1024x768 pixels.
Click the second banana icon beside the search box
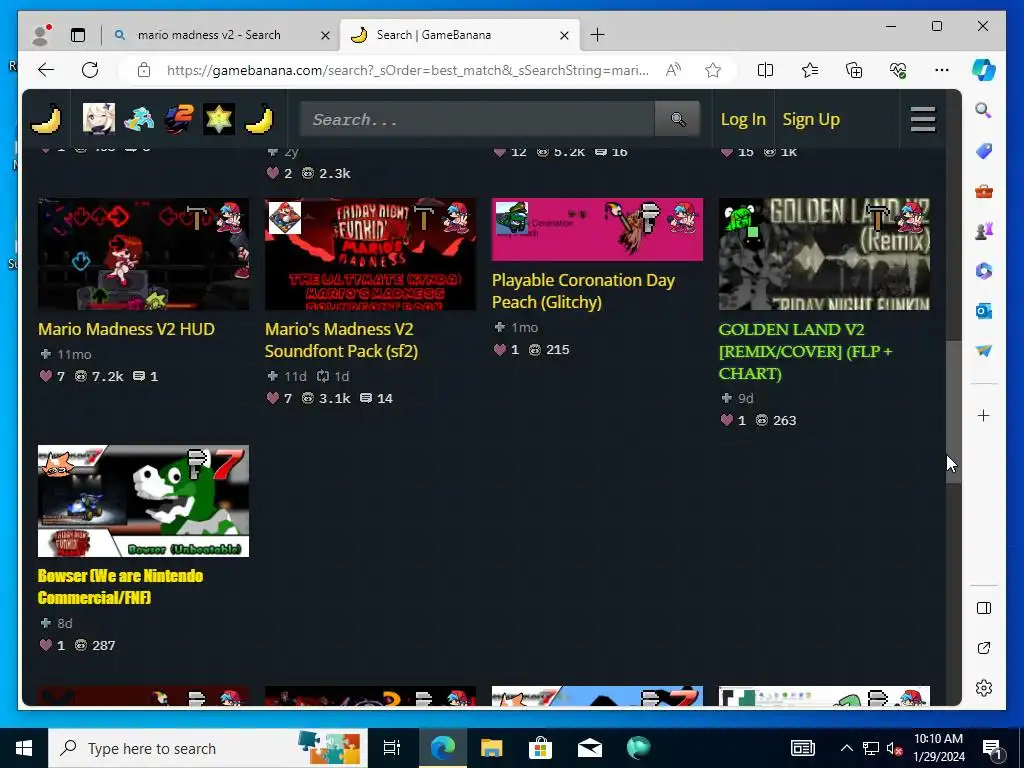tap(259, 119)
